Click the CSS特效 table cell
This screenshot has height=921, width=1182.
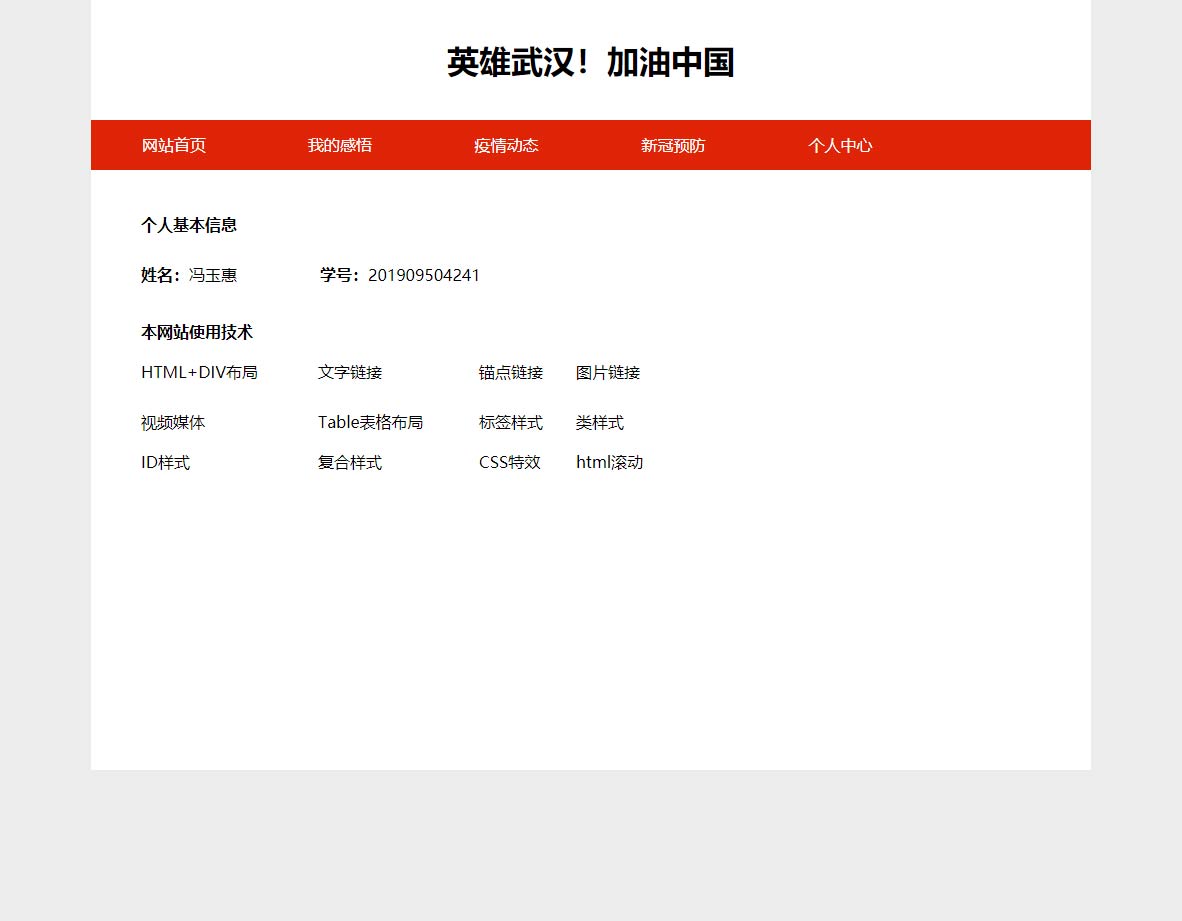510,462
